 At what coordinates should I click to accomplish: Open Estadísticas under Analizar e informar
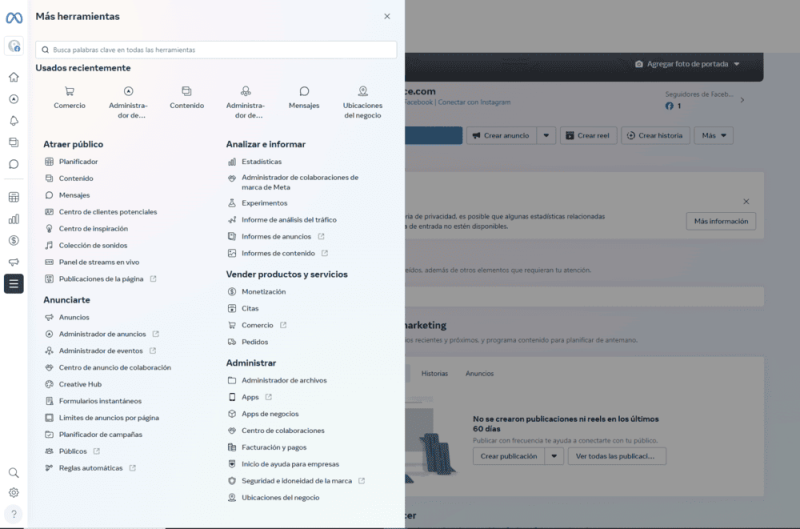[x=261, y=161]
